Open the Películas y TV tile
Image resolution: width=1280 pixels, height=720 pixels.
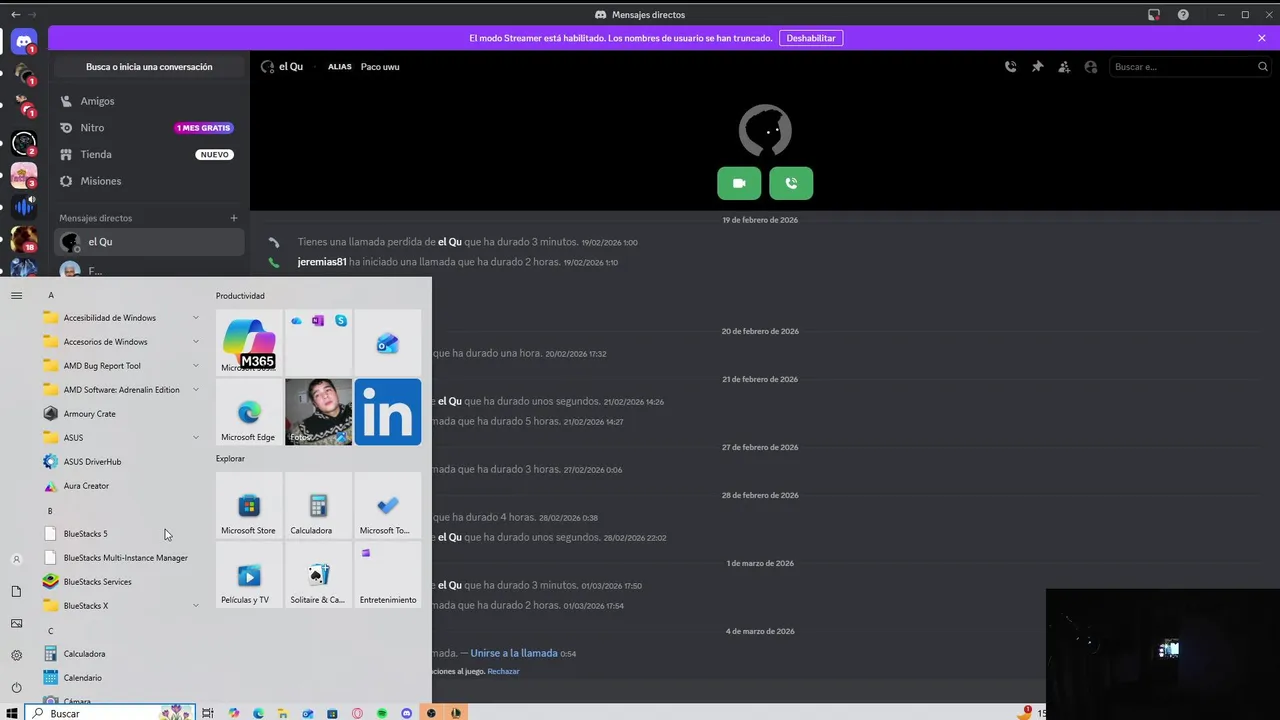coord(249,575)
